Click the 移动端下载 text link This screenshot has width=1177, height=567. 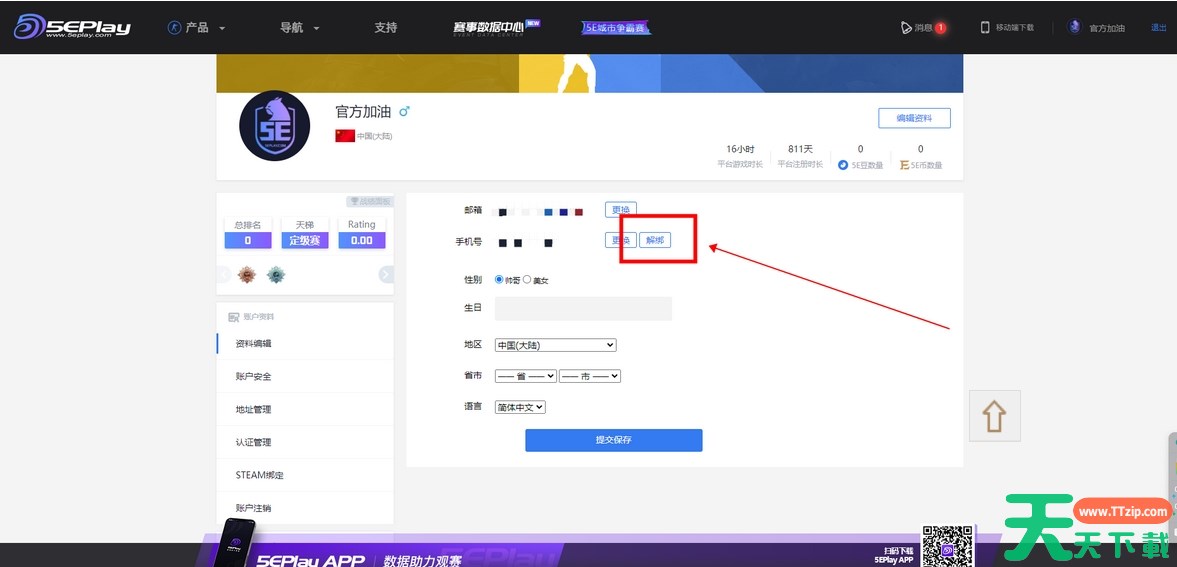tap(1015, 28)
